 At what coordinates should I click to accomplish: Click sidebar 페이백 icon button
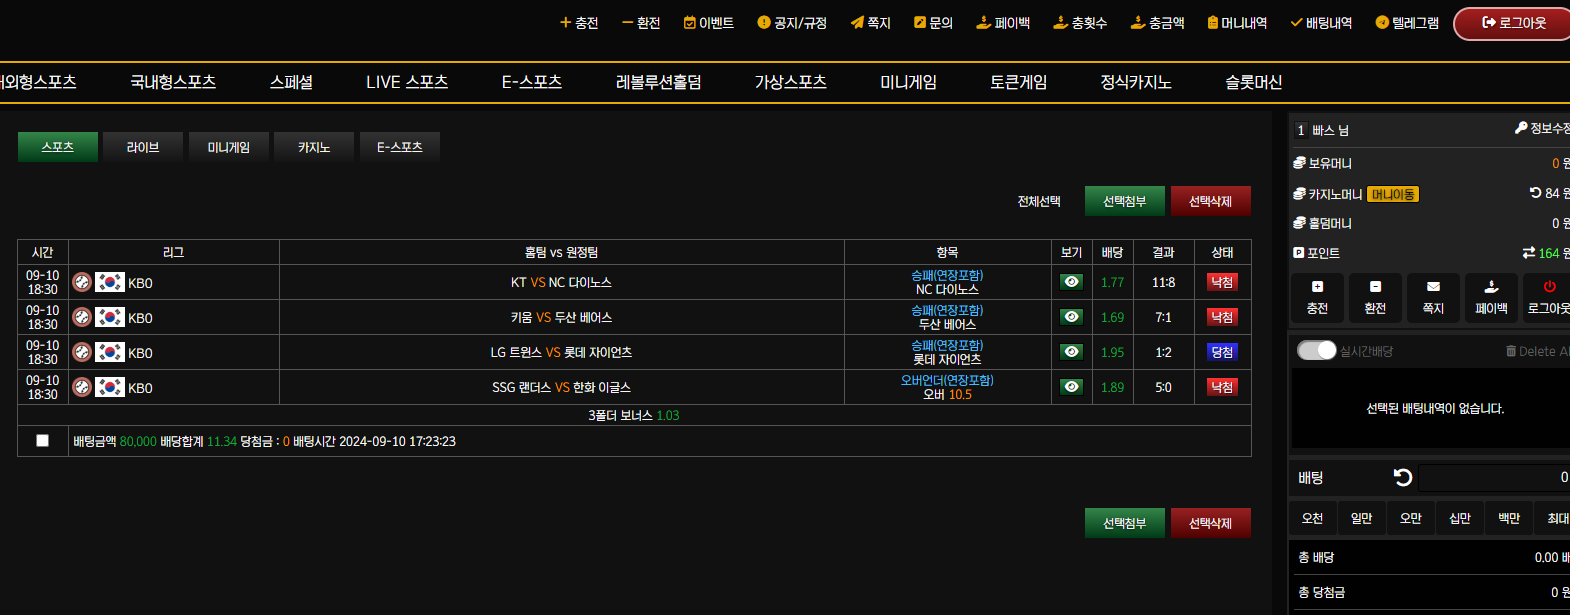click(1491, 297)
